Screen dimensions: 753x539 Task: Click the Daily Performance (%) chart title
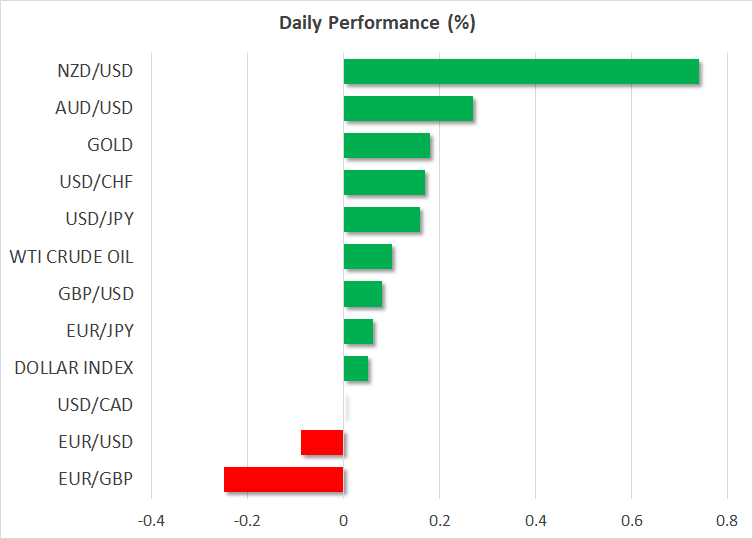tap(376, 23)
